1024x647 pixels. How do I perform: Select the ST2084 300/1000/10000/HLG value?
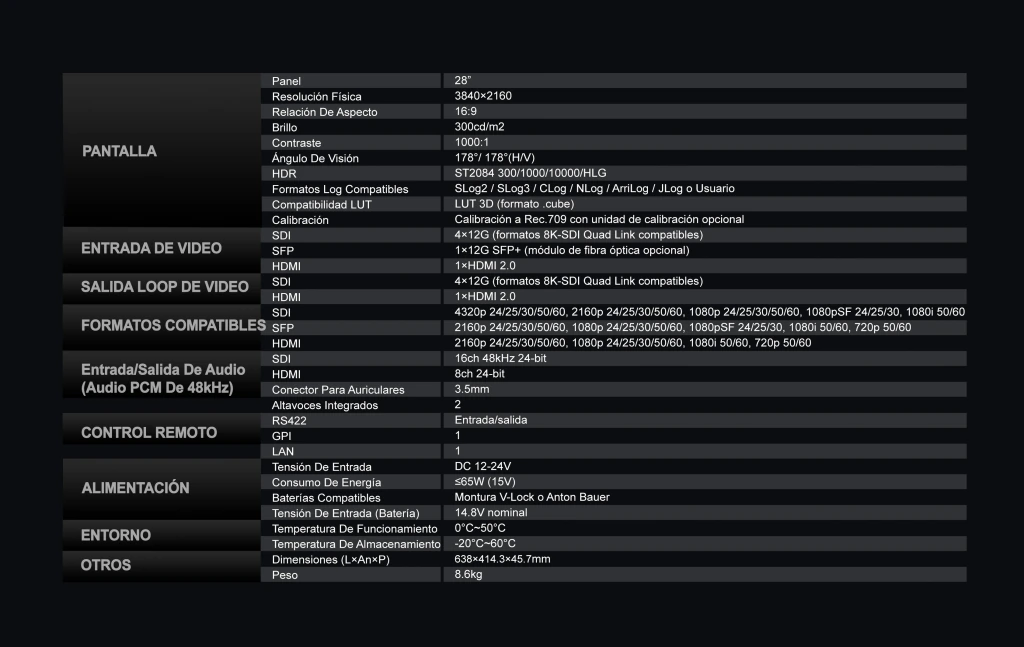530,173
